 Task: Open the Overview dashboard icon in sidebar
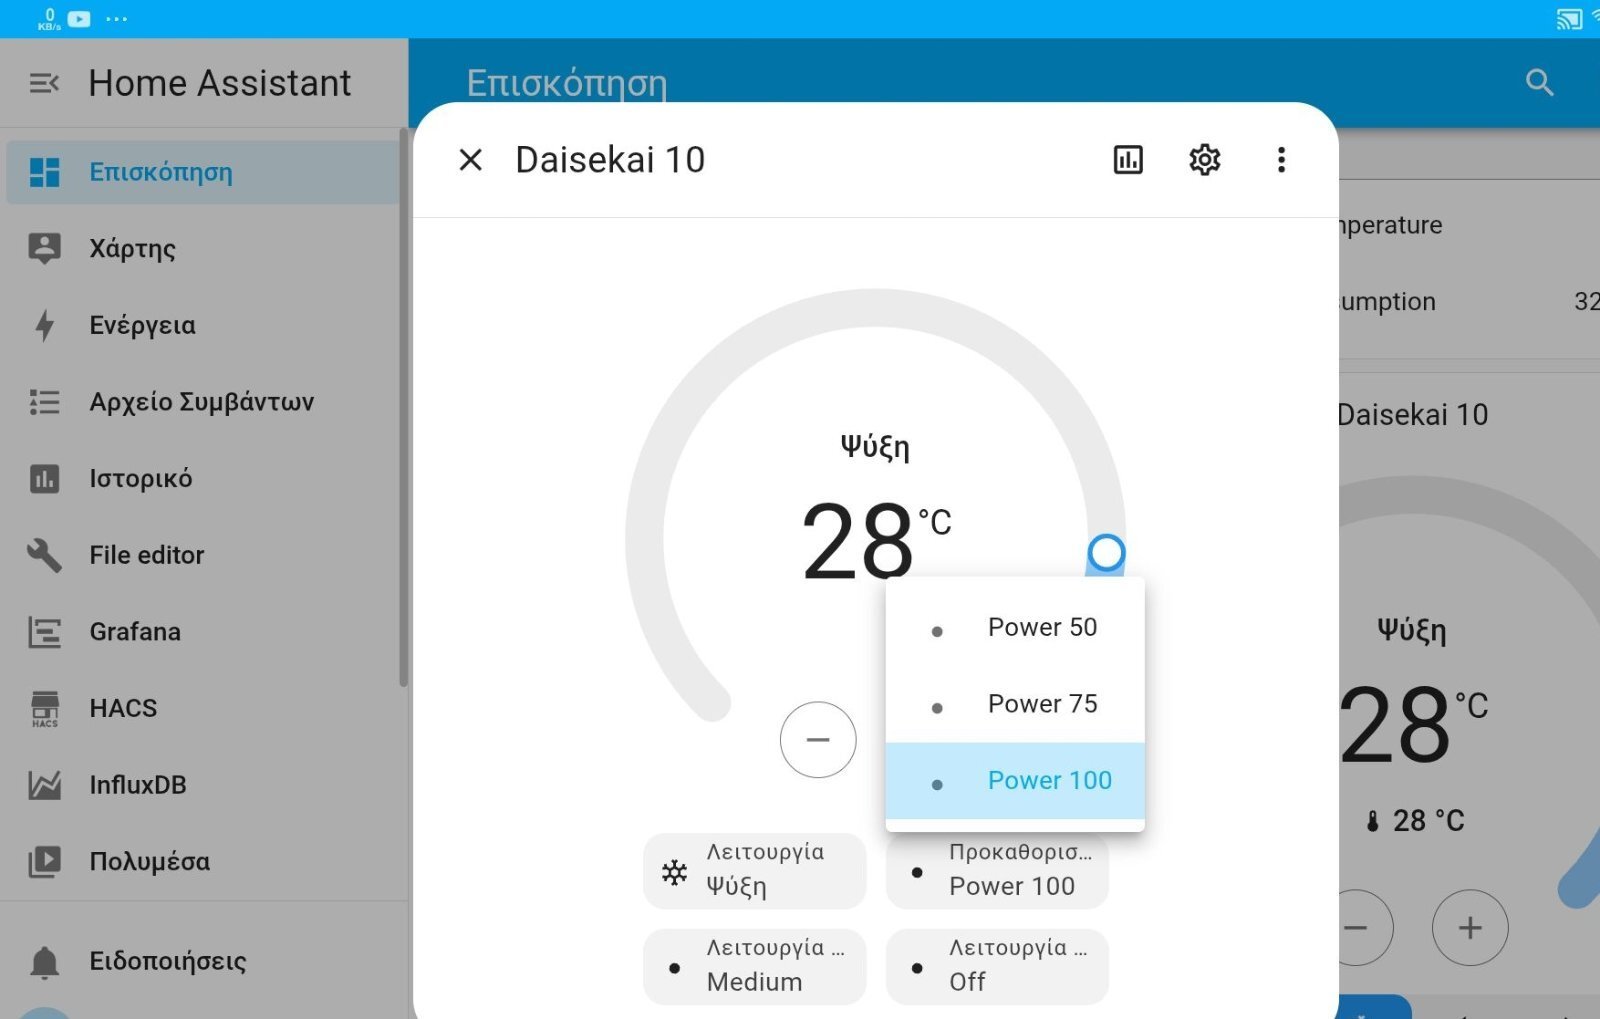(x=45, y=172)
